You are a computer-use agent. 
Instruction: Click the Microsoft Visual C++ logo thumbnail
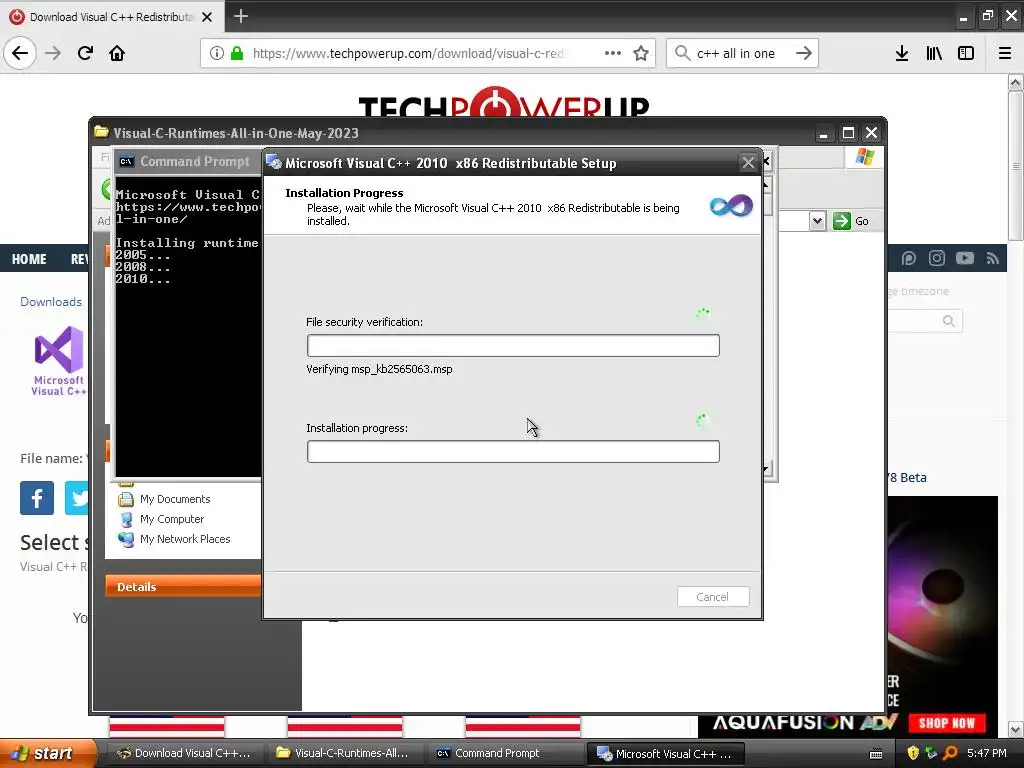tap(59, 360)
